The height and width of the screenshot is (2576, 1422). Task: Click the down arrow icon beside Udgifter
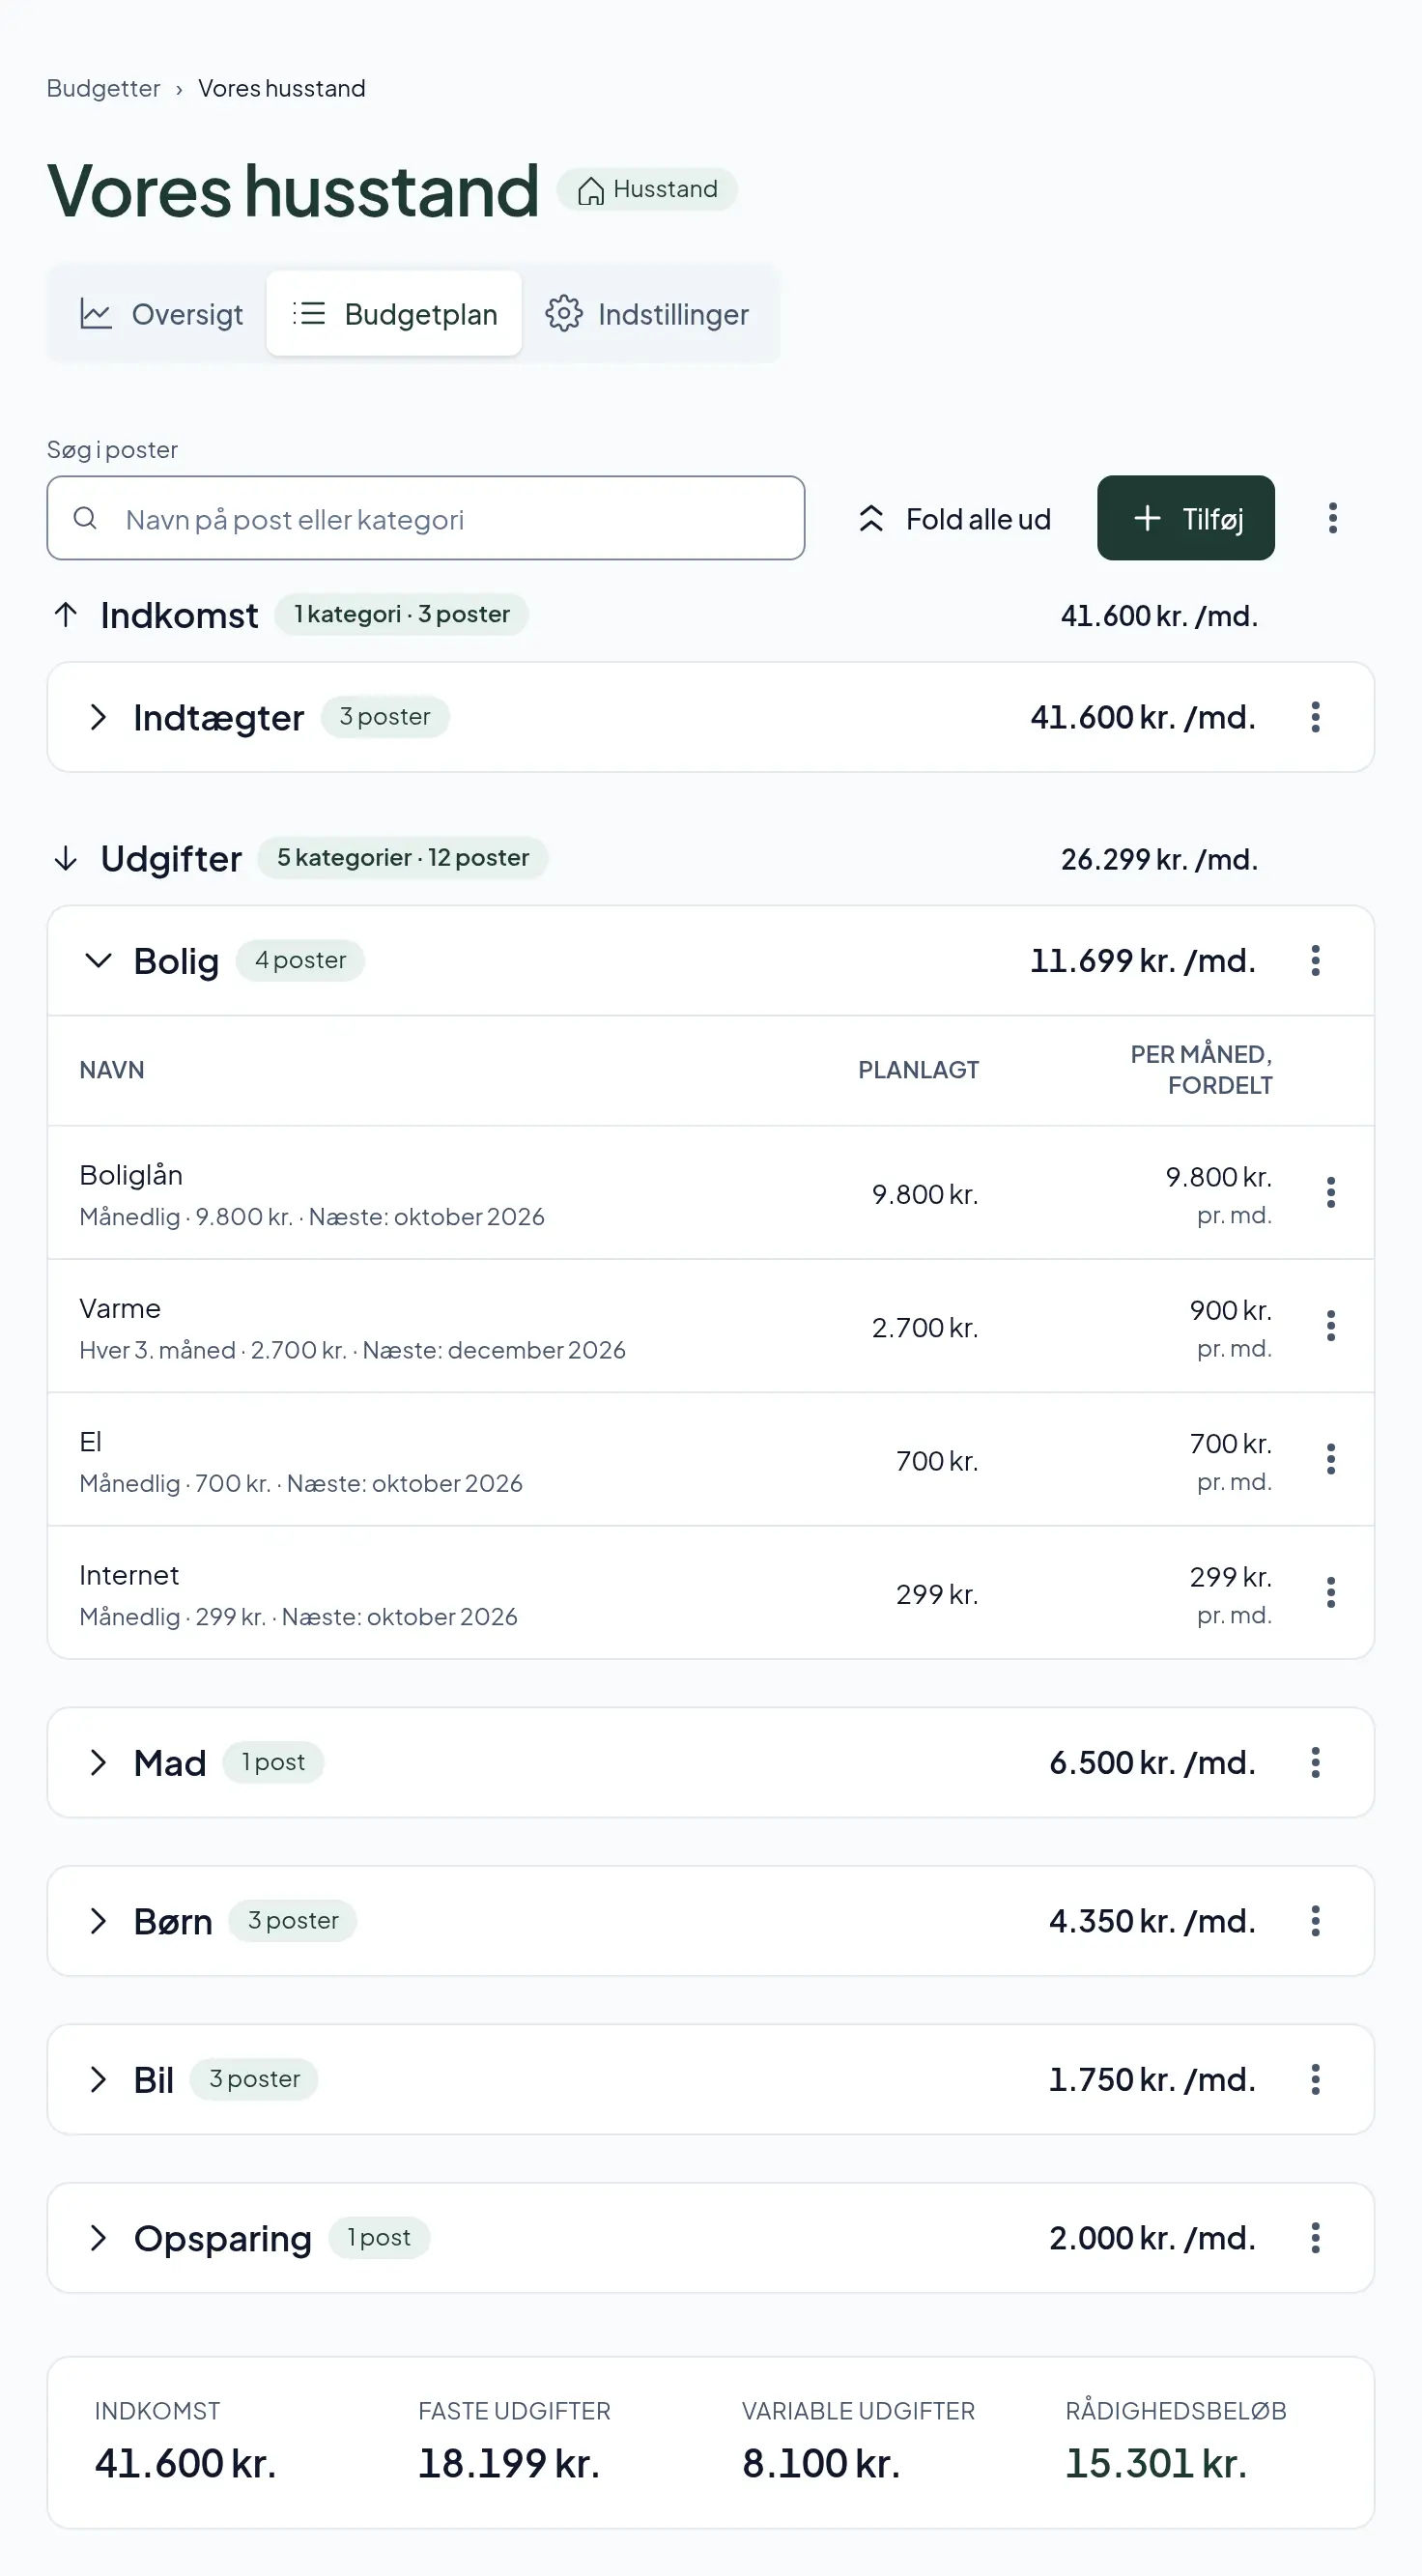(x=66, y=858)
